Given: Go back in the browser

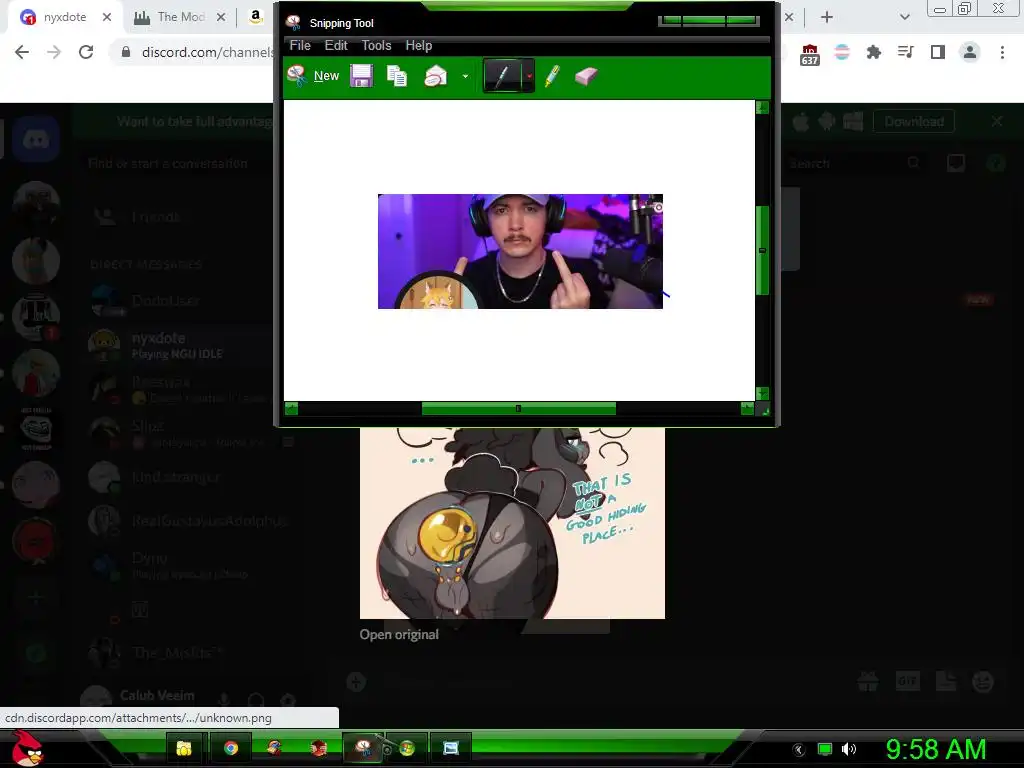Looking at the screenshot, I should point(22,52).
